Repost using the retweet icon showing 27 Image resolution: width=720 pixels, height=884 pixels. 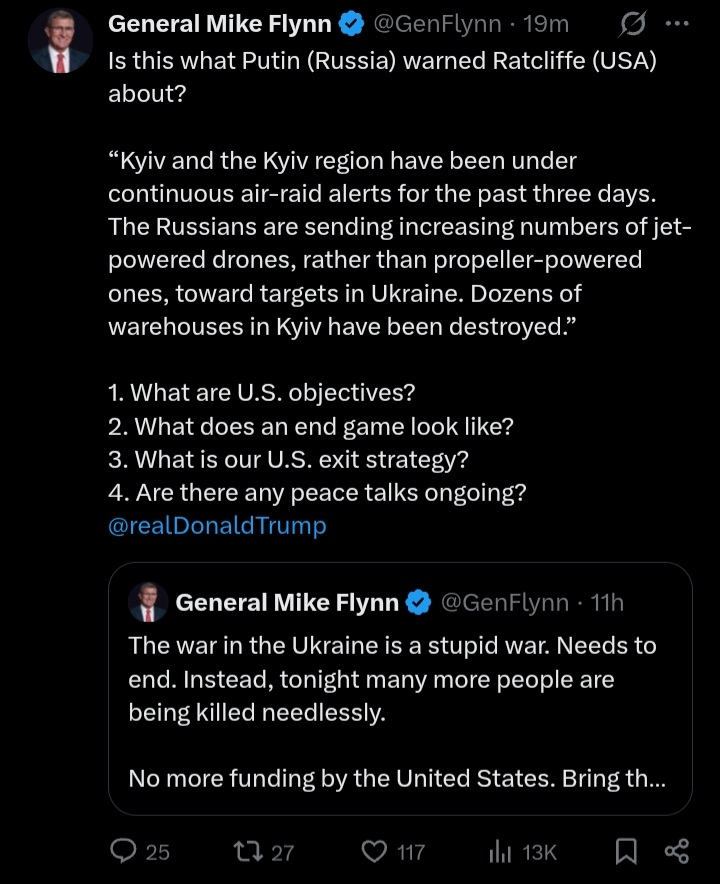tap(249, 851)
